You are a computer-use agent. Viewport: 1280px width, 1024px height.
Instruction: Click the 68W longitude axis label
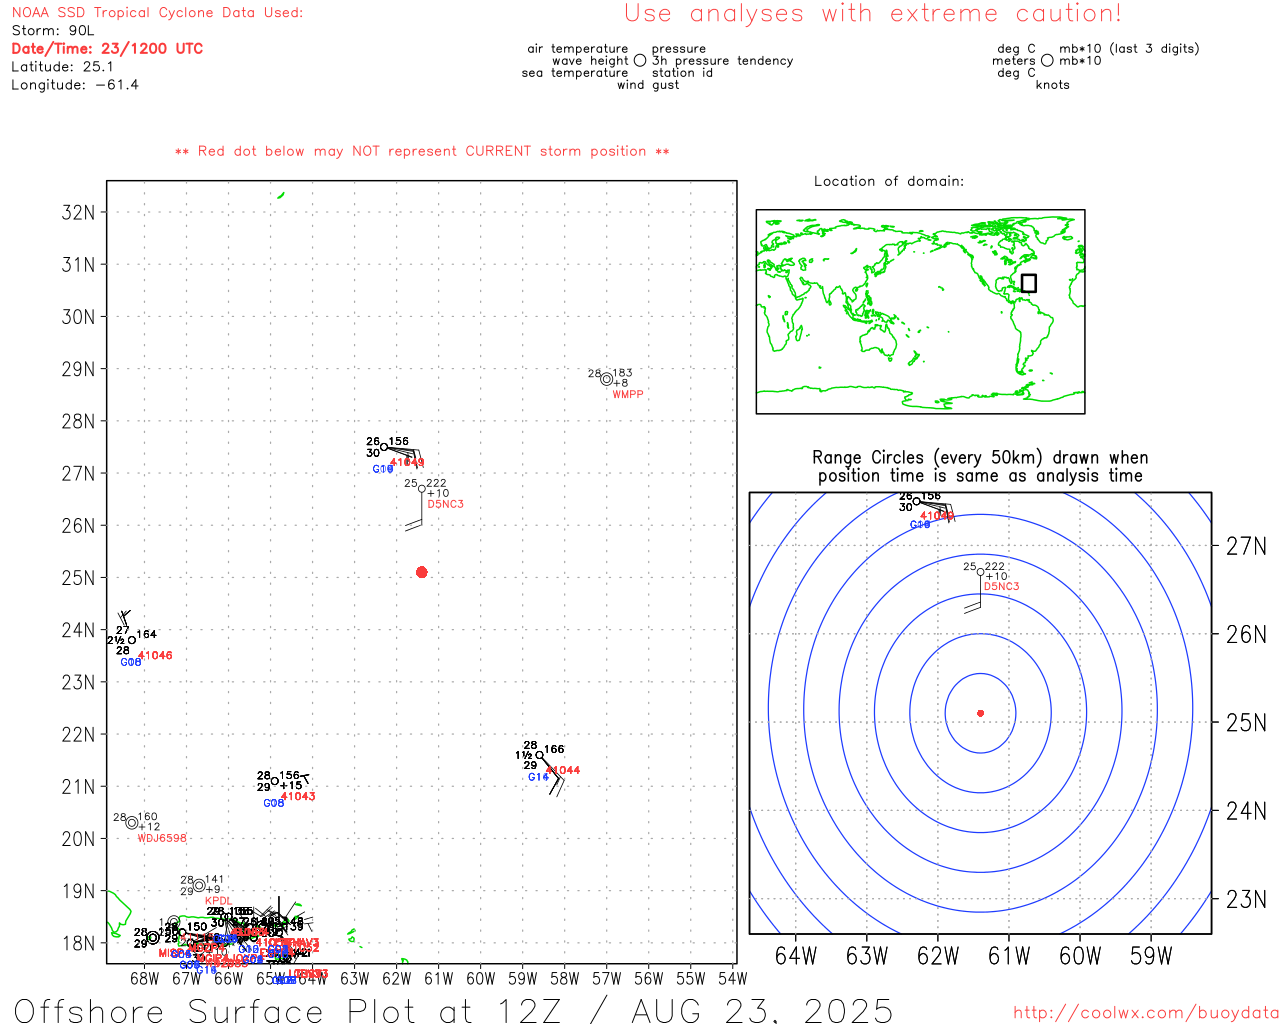(144, 978)
